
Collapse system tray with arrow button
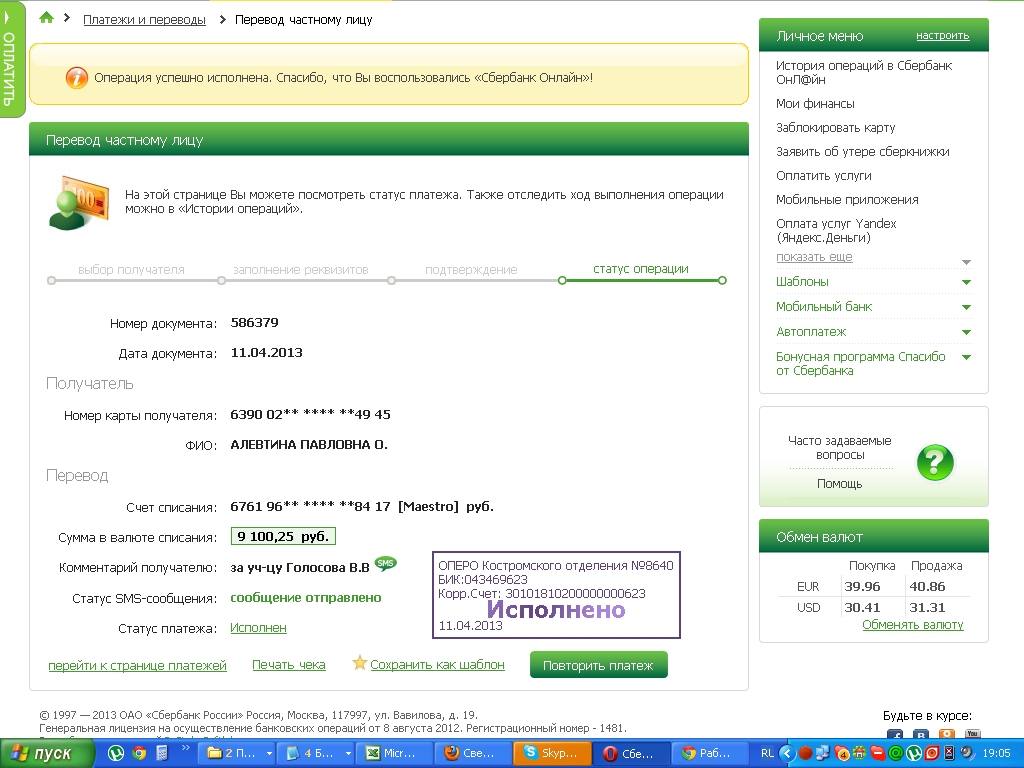(787, 754)
